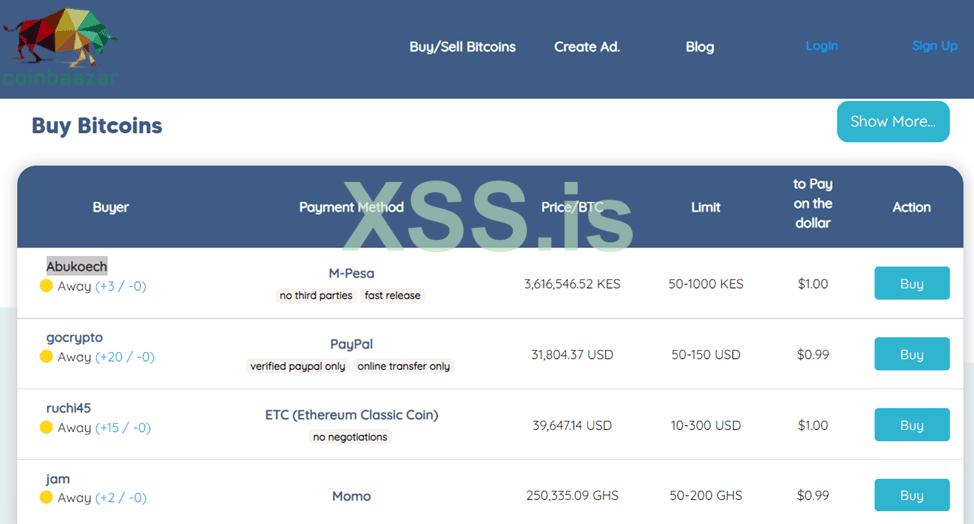Click gocrypto's yellow Away status dot

click(x=46, y=357)
